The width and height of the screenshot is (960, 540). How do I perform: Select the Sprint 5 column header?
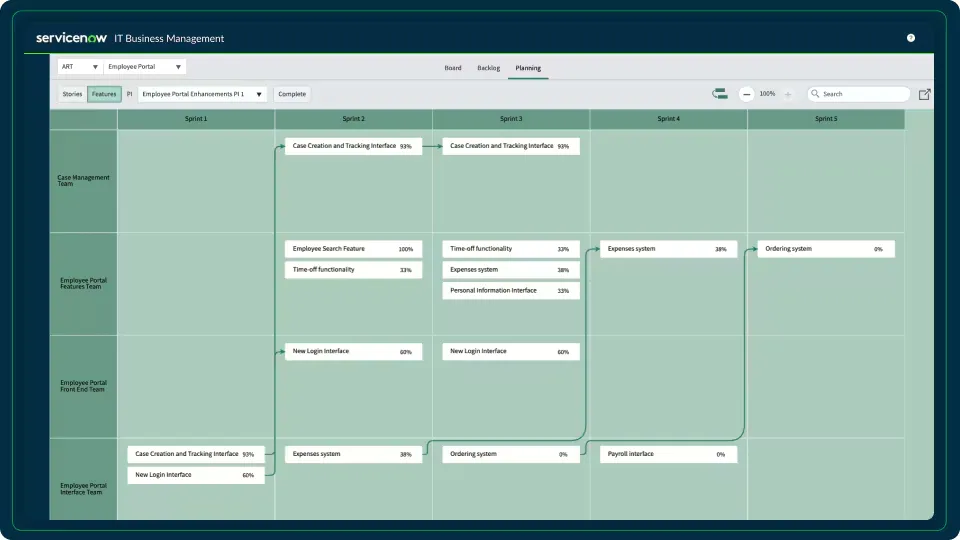click(x=826, y=119)
